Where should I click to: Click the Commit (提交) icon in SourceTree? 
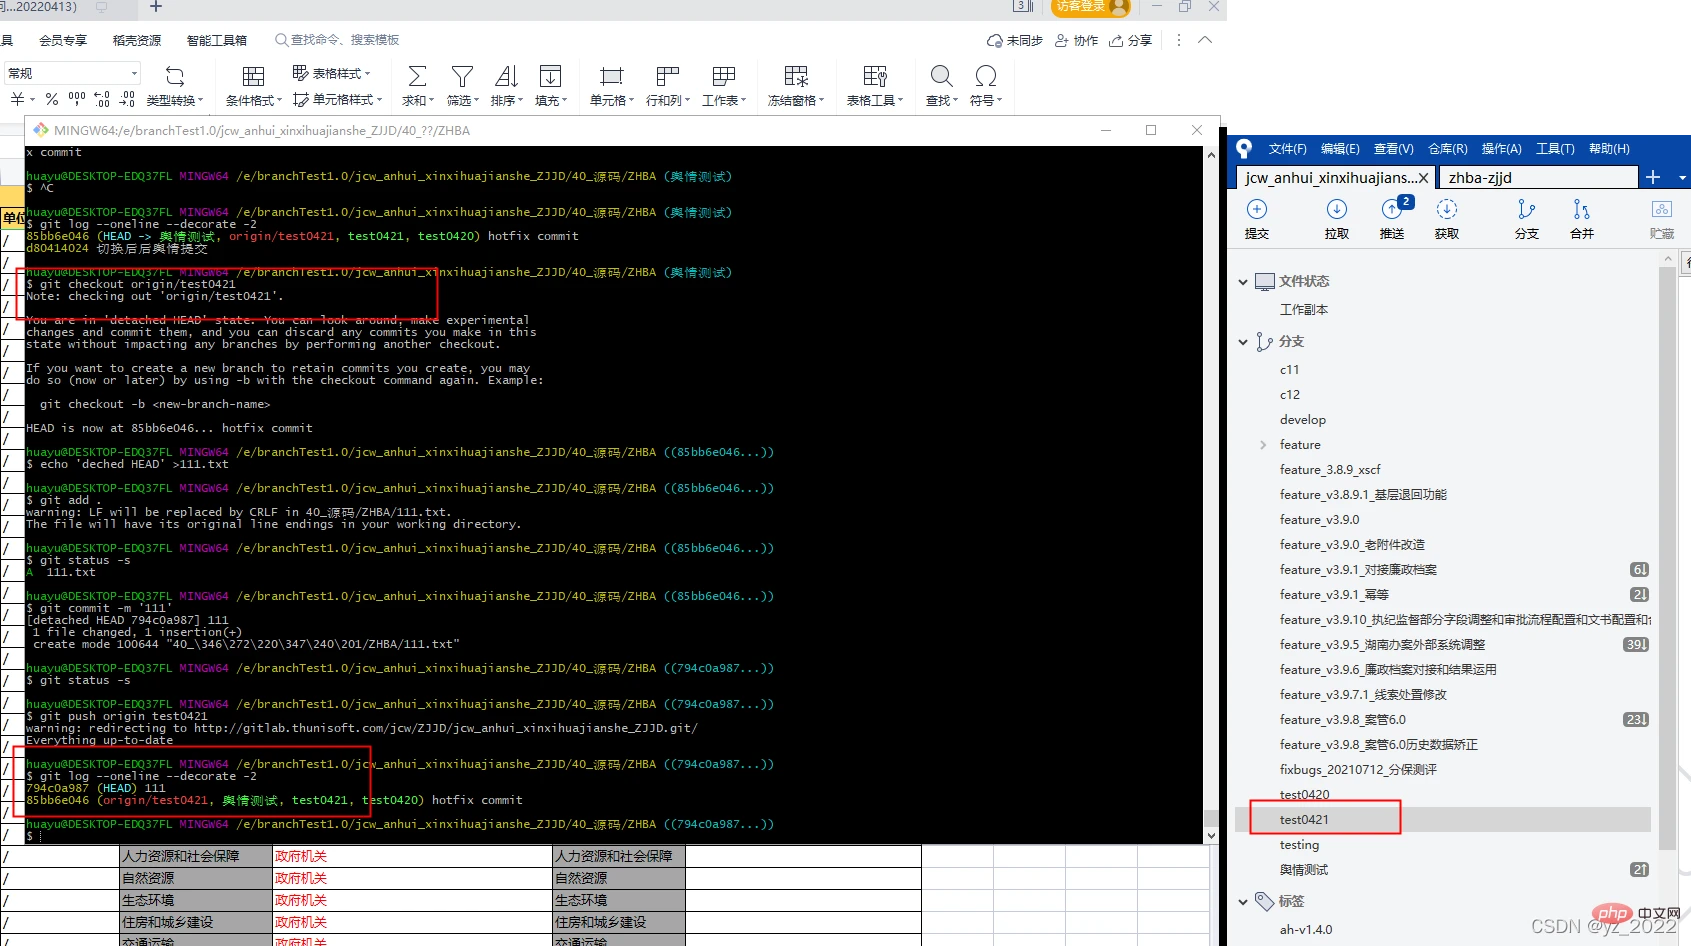1257,210
